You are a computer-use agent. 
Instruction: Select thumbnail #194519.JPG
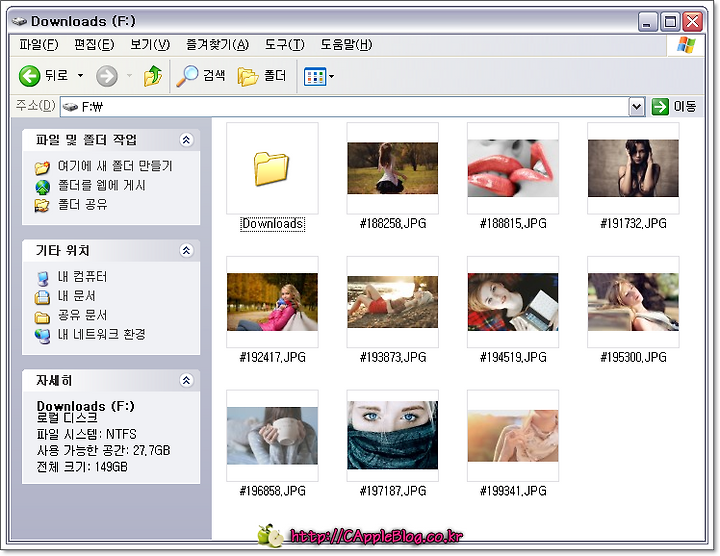(x=513, y=302)
